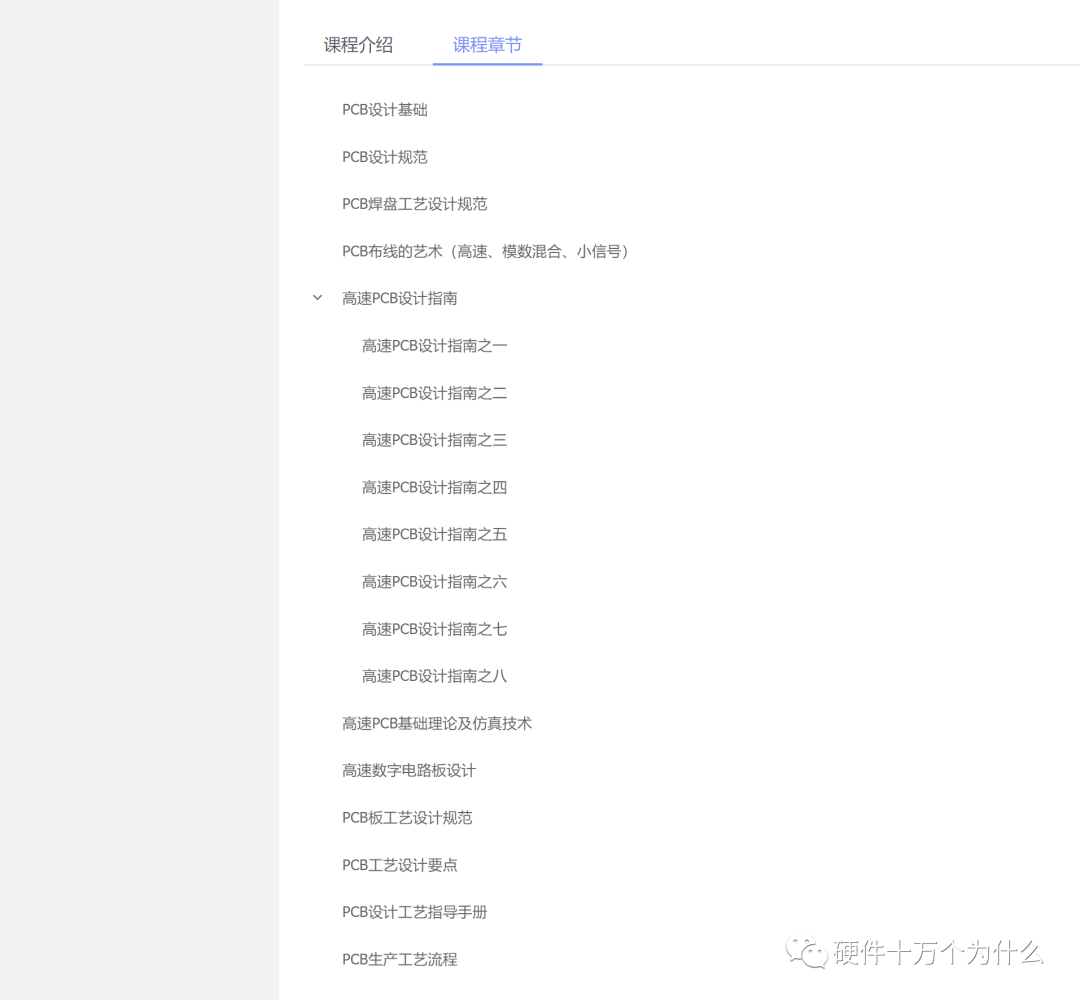Select the 课程章节 tab
This screenshot has width=1080, height=1000.
(487, 45)
